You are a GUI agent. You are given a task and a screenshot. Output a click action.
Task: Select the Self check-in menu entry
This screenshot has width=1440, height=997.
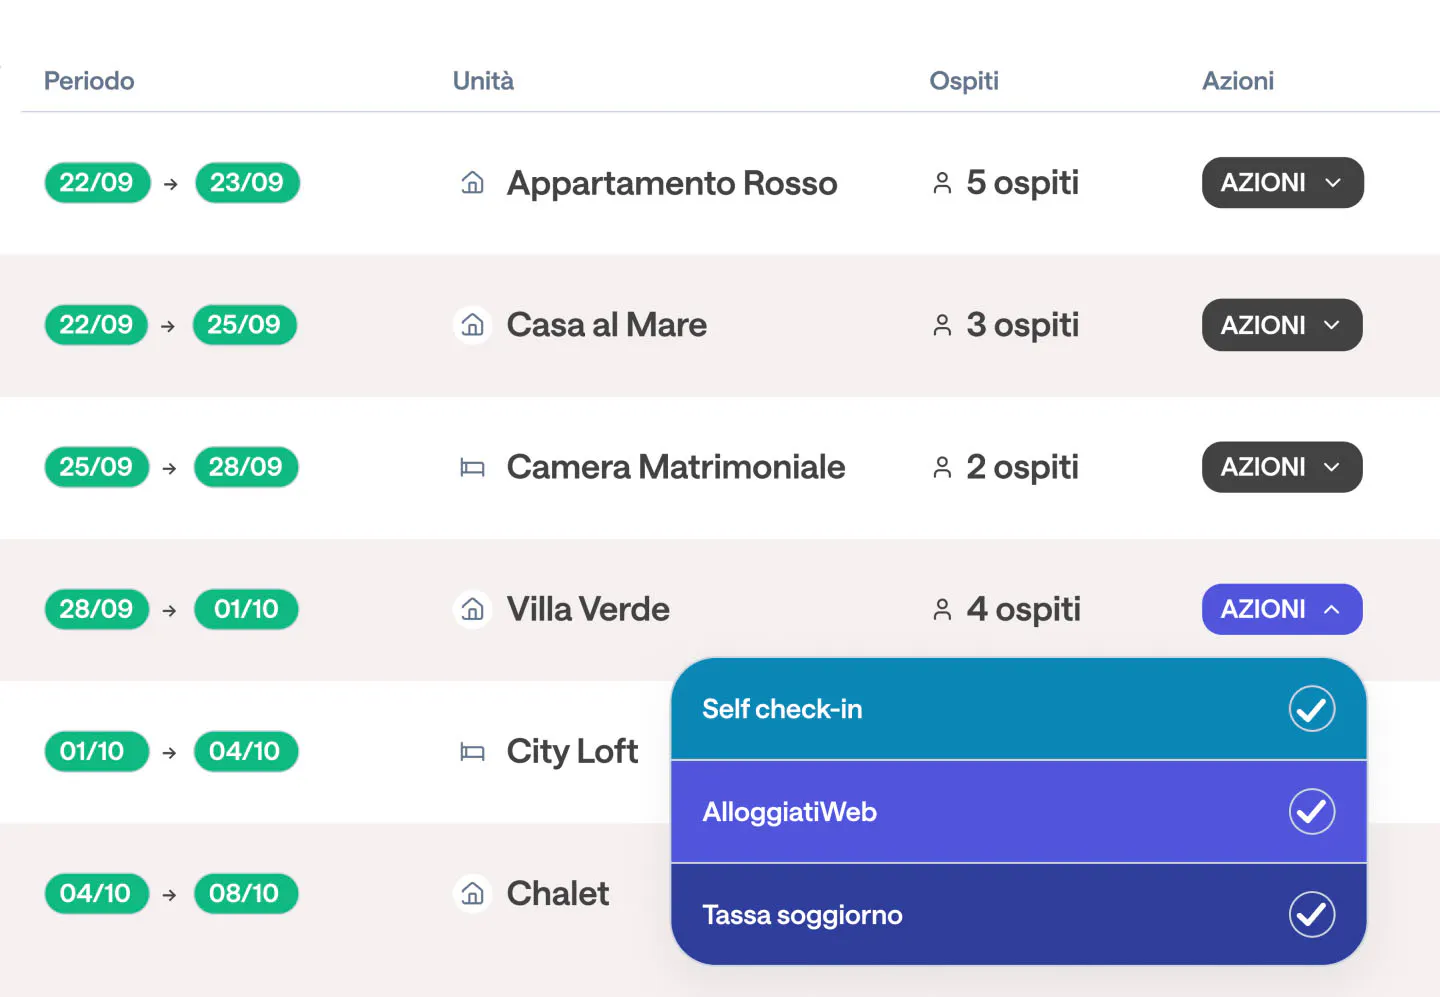[782, 709]
